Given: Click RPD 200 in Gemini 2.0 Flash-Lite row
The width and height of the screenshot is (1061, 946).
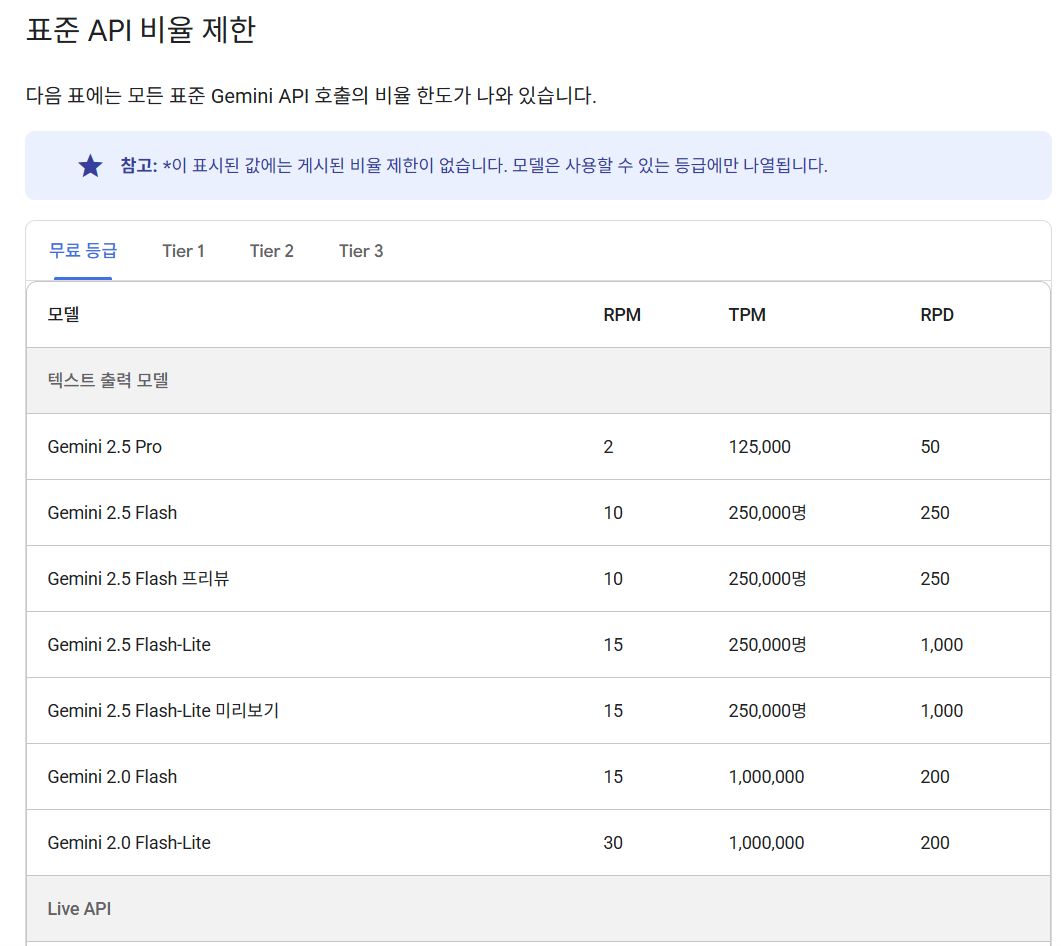Looking at the screenshot, I should tap(934, 842).
